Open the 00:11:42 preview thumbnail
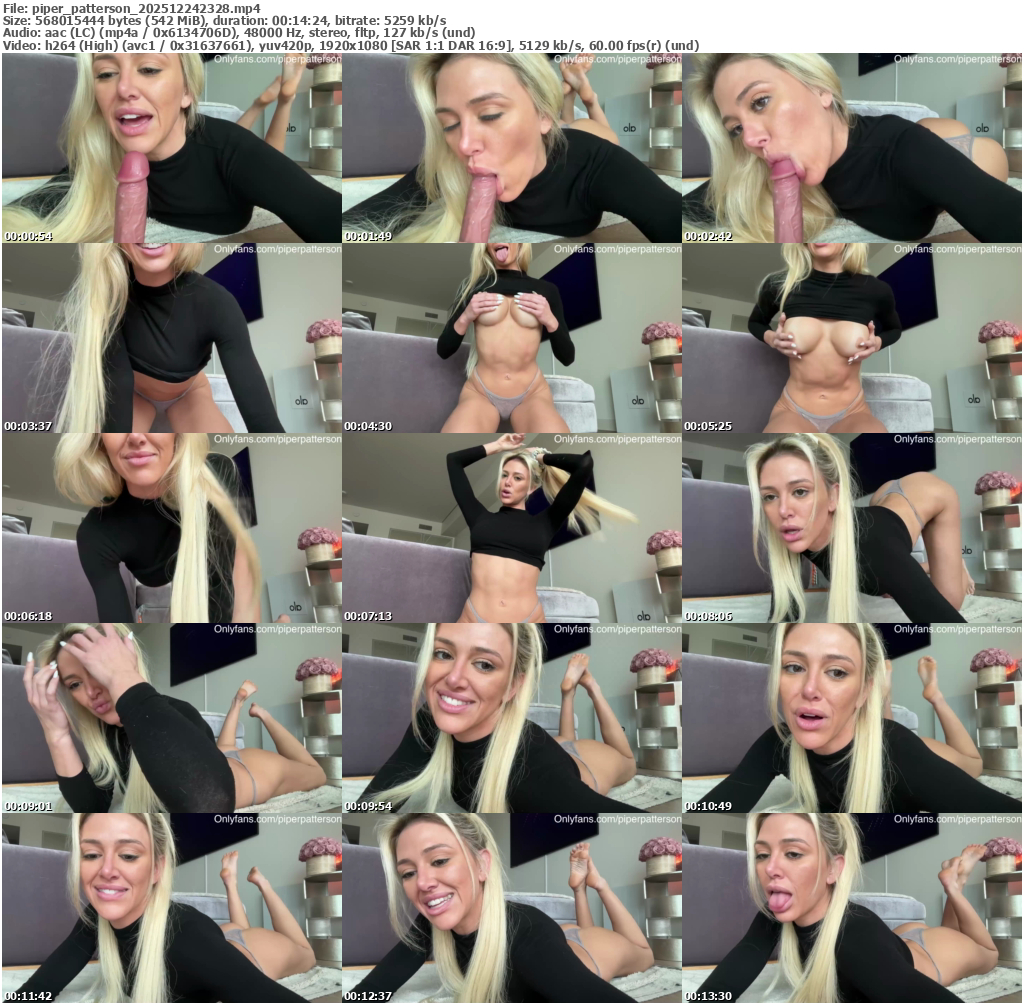 pyautogui.click(x=171, y=908)
